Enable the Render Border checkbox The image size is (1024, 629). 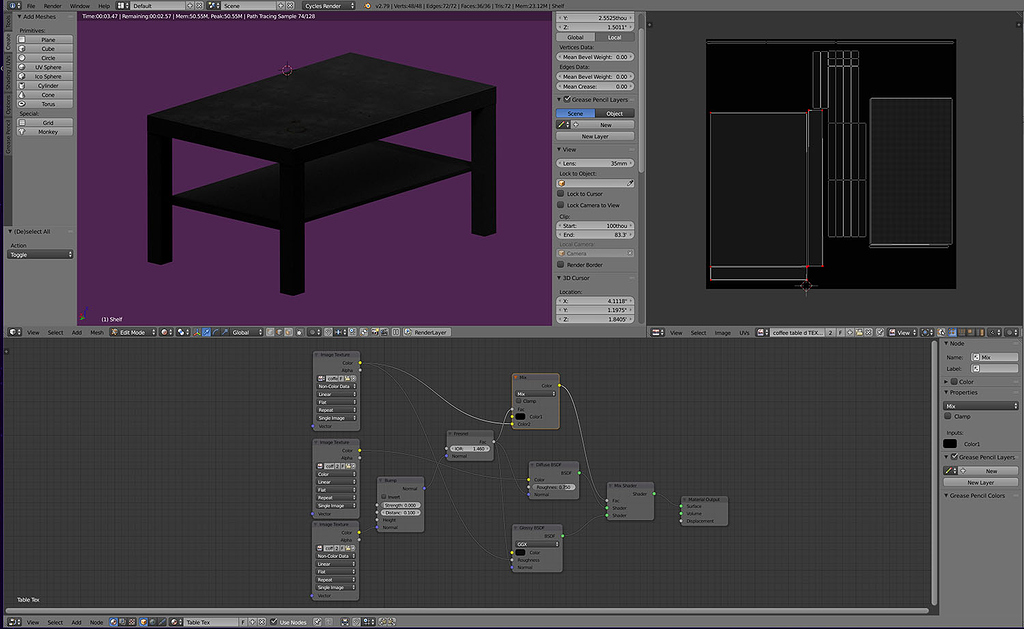tap(560, 265)
